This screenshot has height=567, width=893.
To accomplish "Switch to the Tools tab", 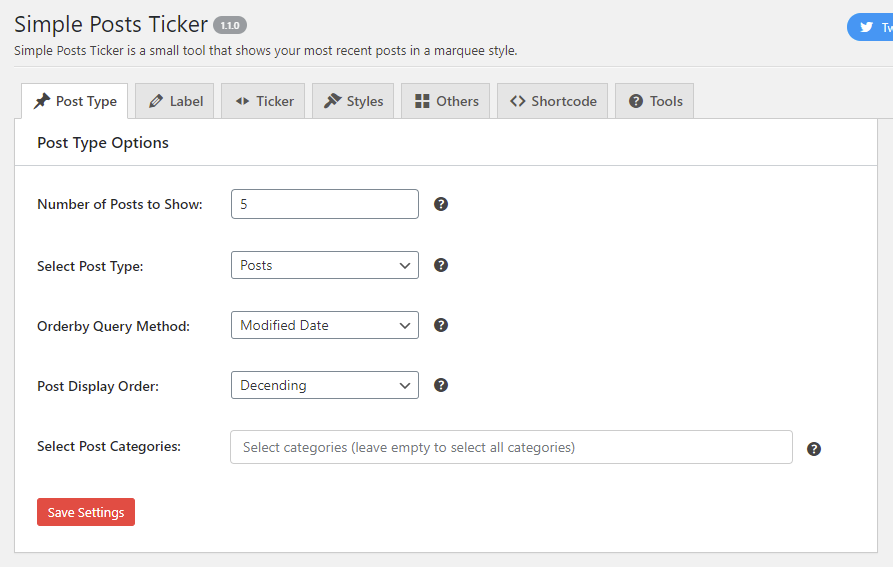I will (x=654, y=101).
